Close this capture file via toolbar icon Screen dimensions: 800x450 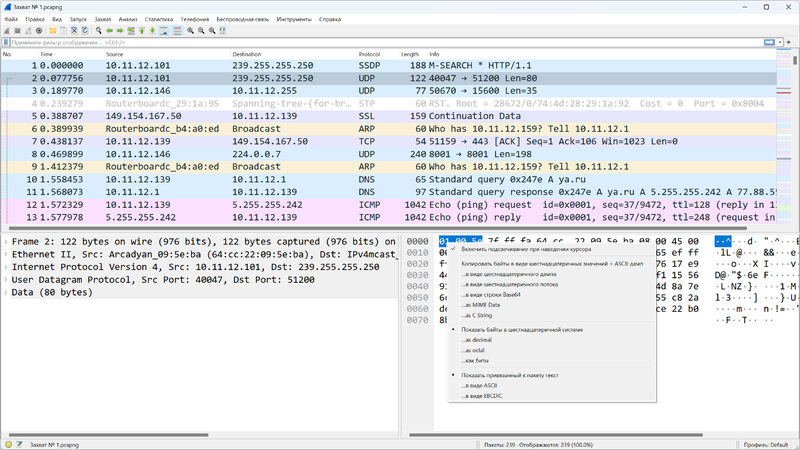[74, 31]
